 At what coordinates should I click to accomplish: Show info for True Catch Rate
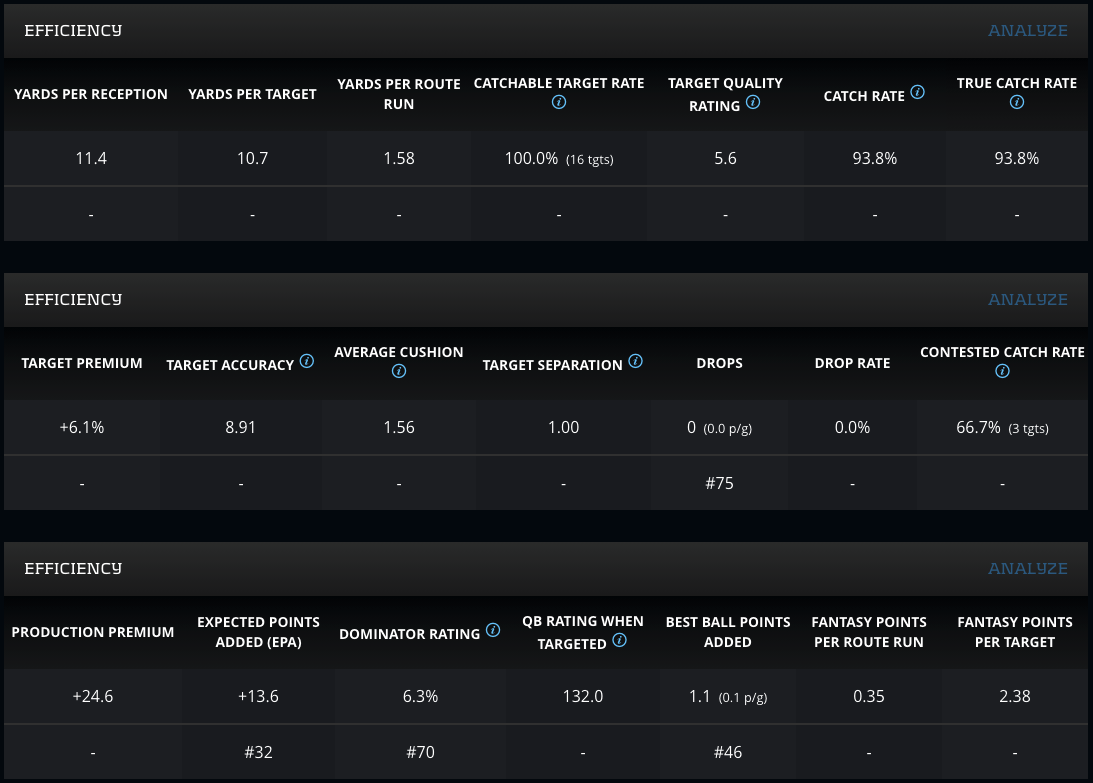1017,103
